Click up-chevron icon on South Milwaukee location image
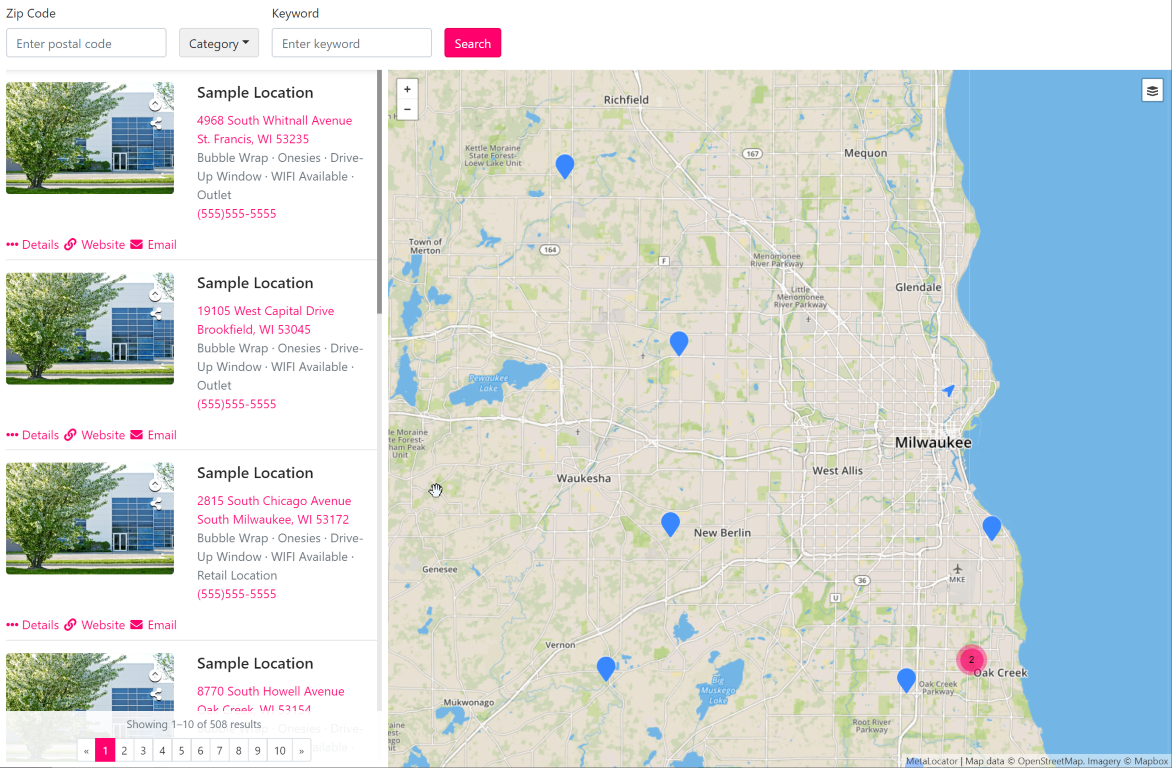The image size is (1172, 768). (x=155, y=485)
